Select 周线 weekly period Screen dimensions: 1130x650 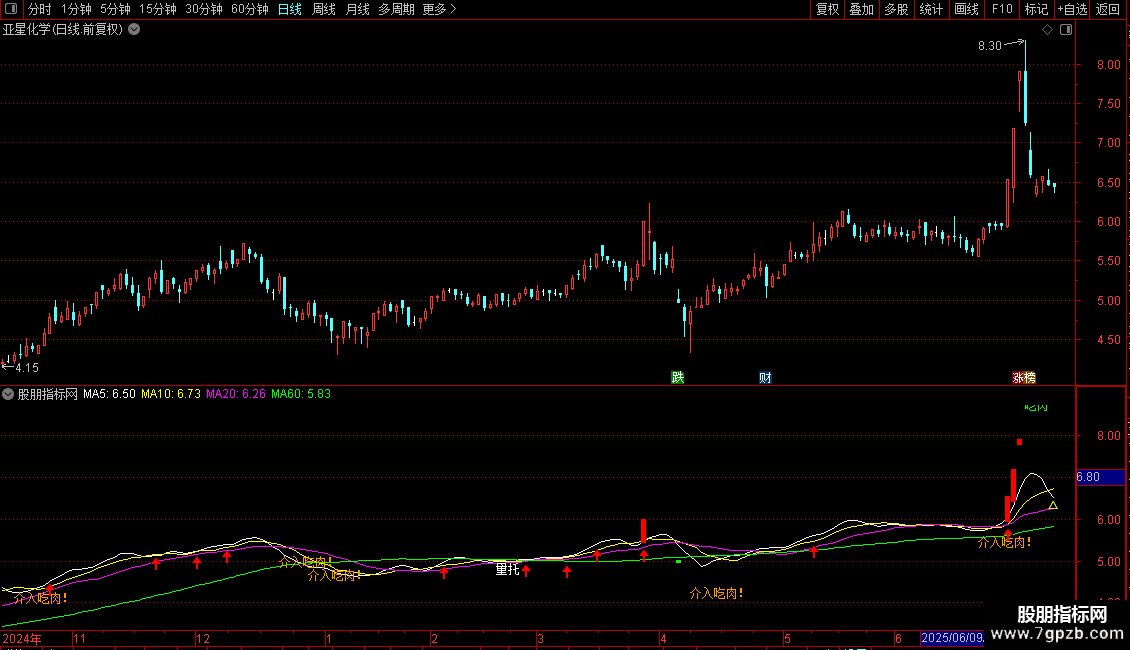pos(324,9)
